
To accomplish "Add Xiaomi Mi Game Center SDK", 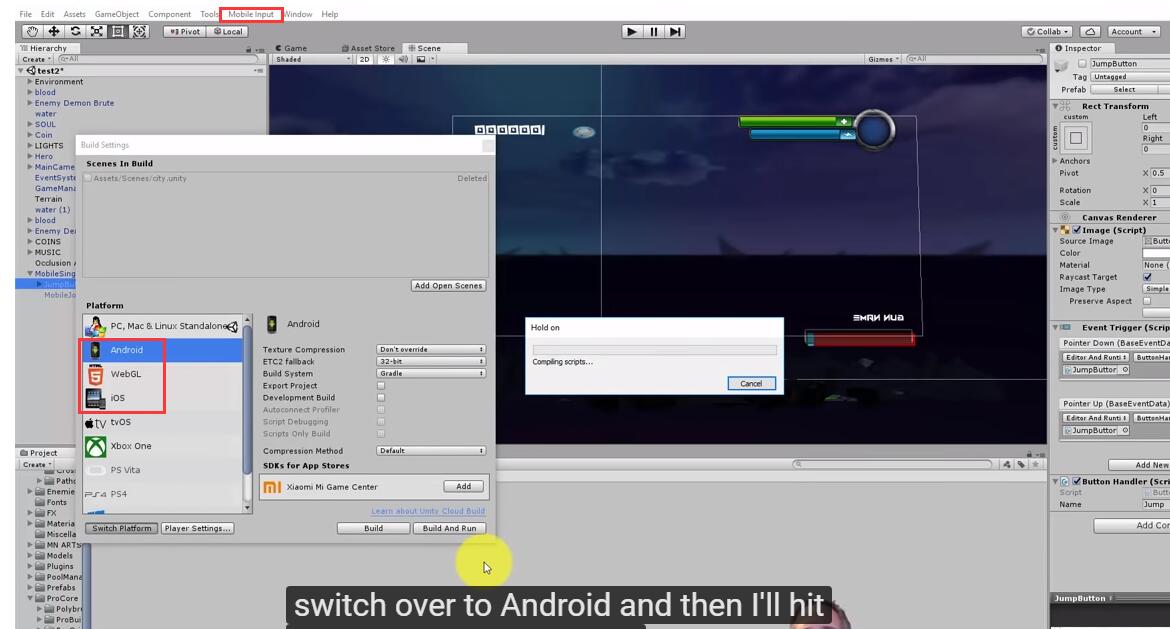I will click(x=463, y=486).
